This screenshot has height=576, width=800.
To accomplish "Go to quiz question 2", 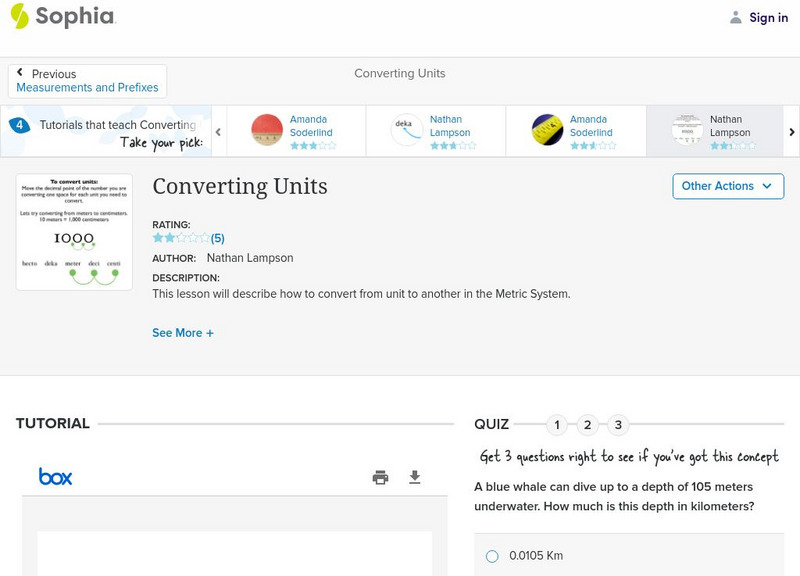I will coord(588,425).
